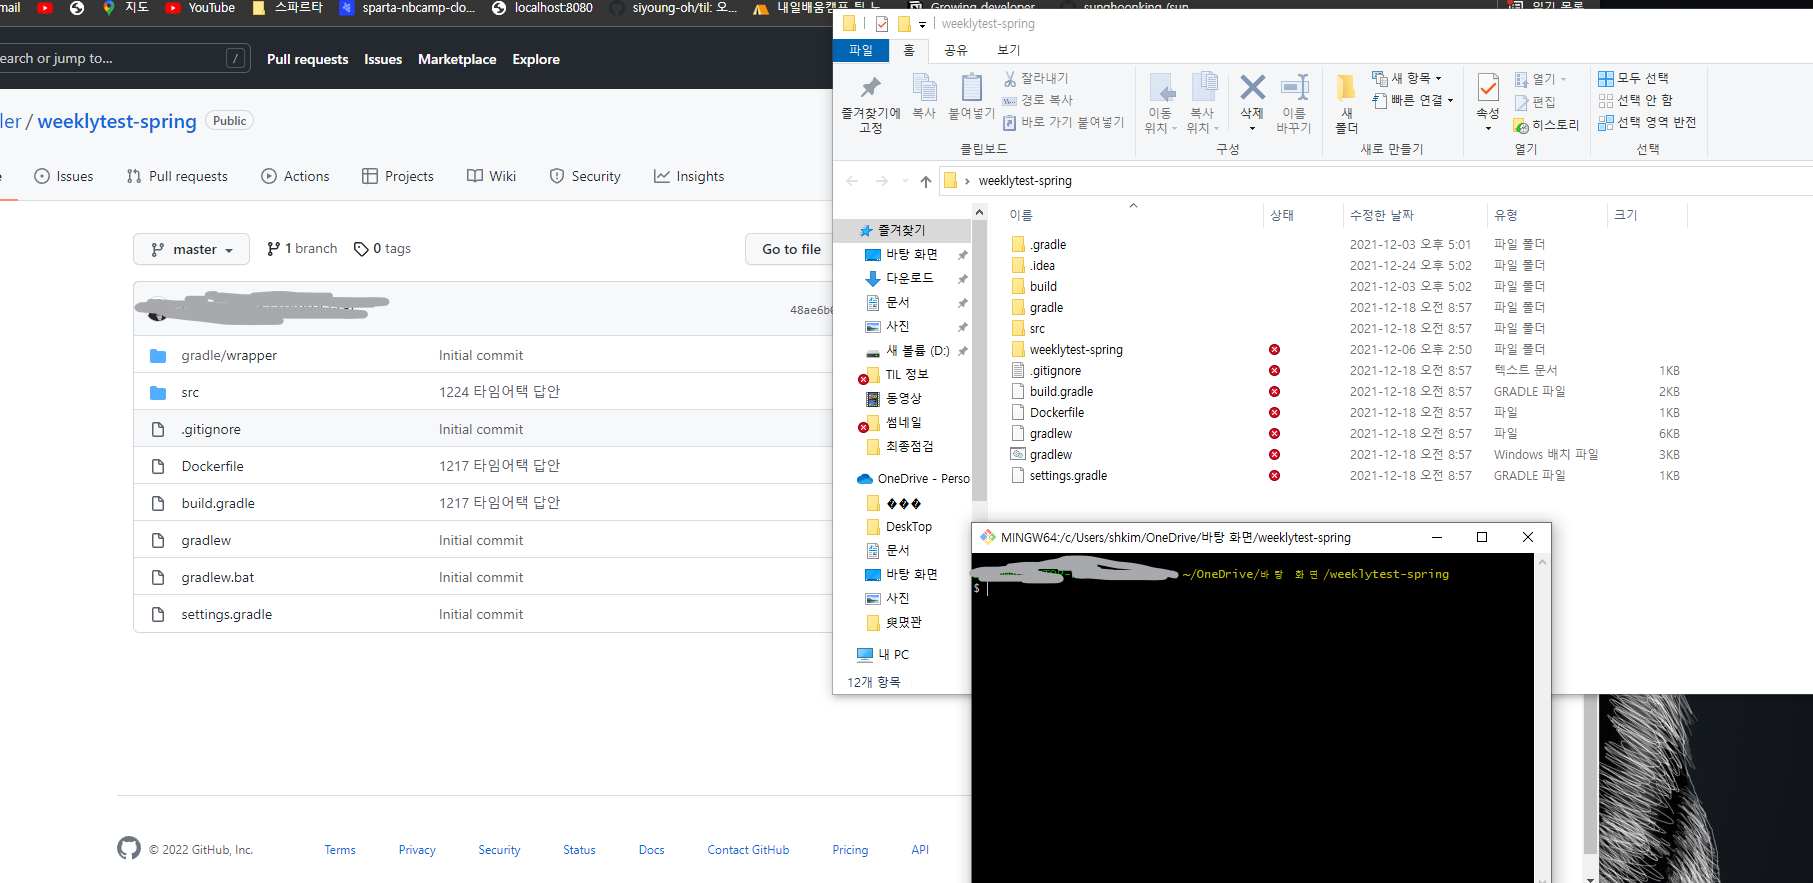Open the Actions repository tab
This screenshot has height=883, width=1813.
click(295, 176)
